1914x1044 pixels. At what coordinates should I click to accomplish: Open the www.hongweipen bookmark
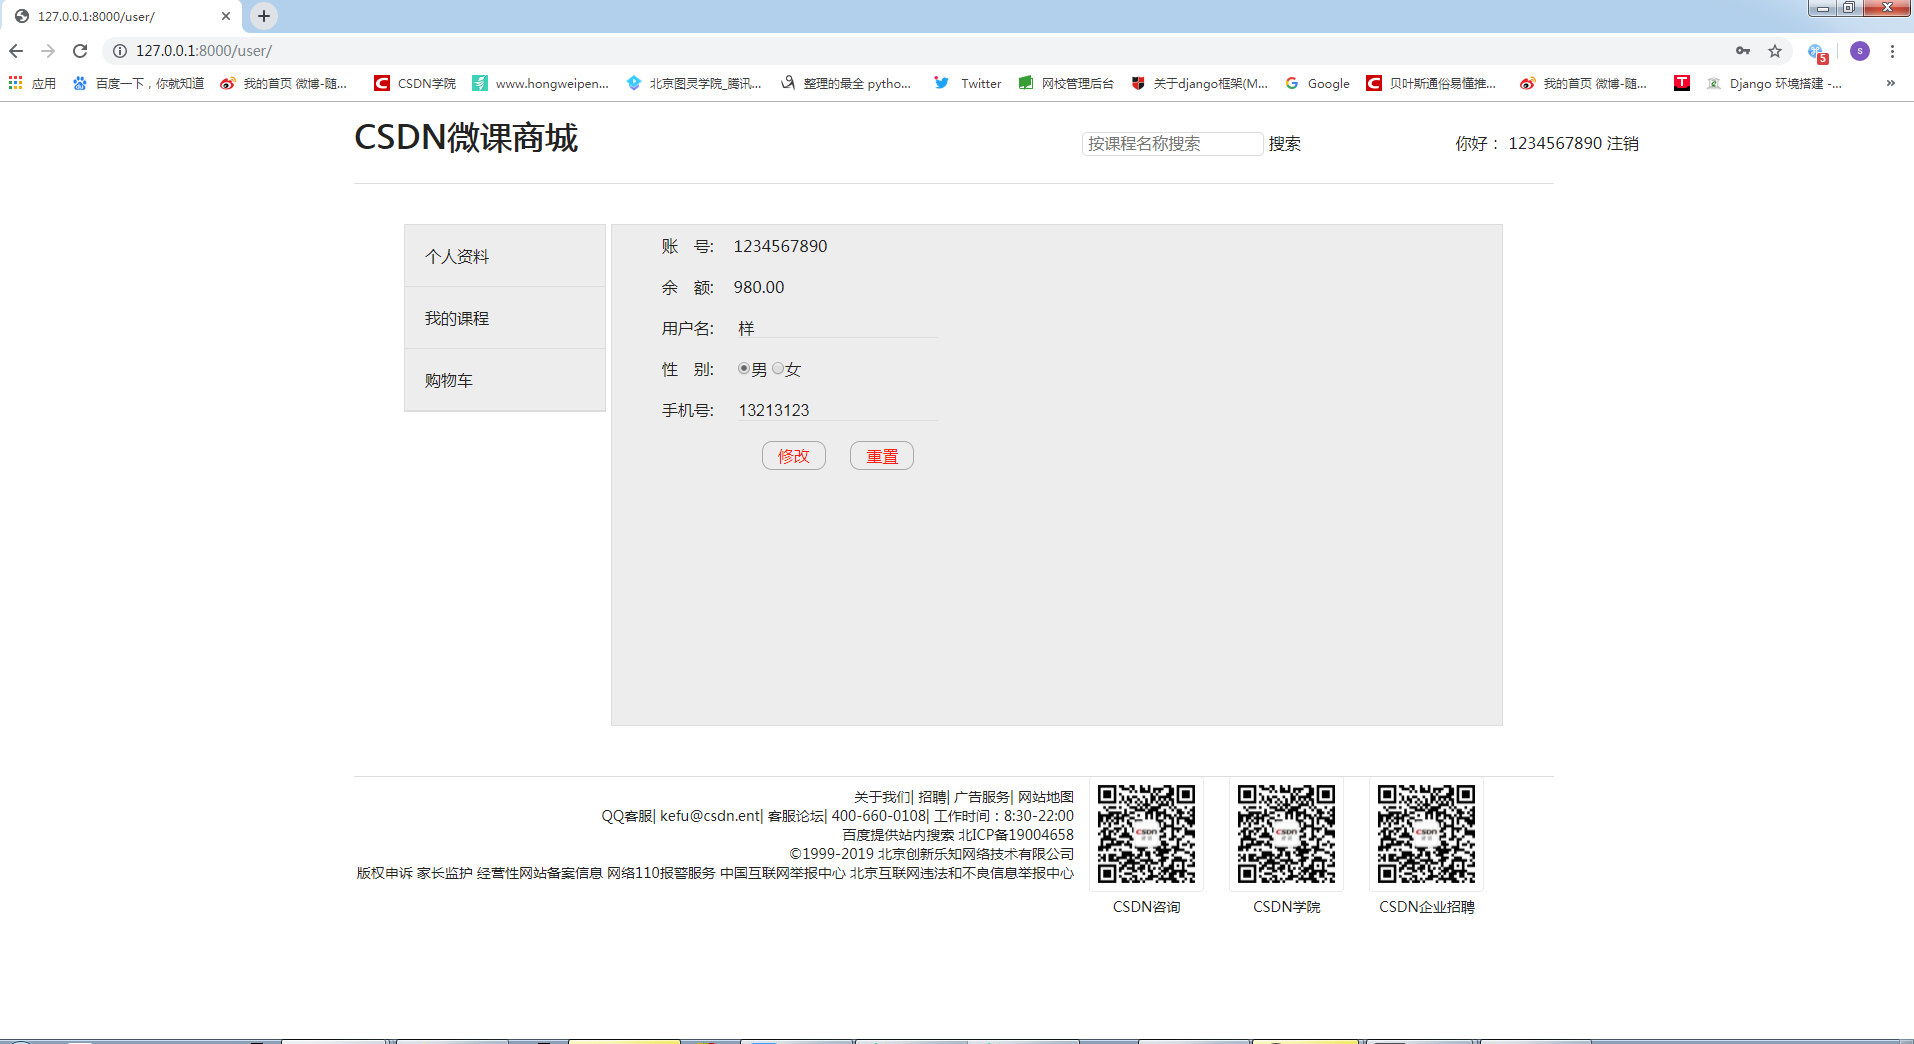click(x=541, y=83)
